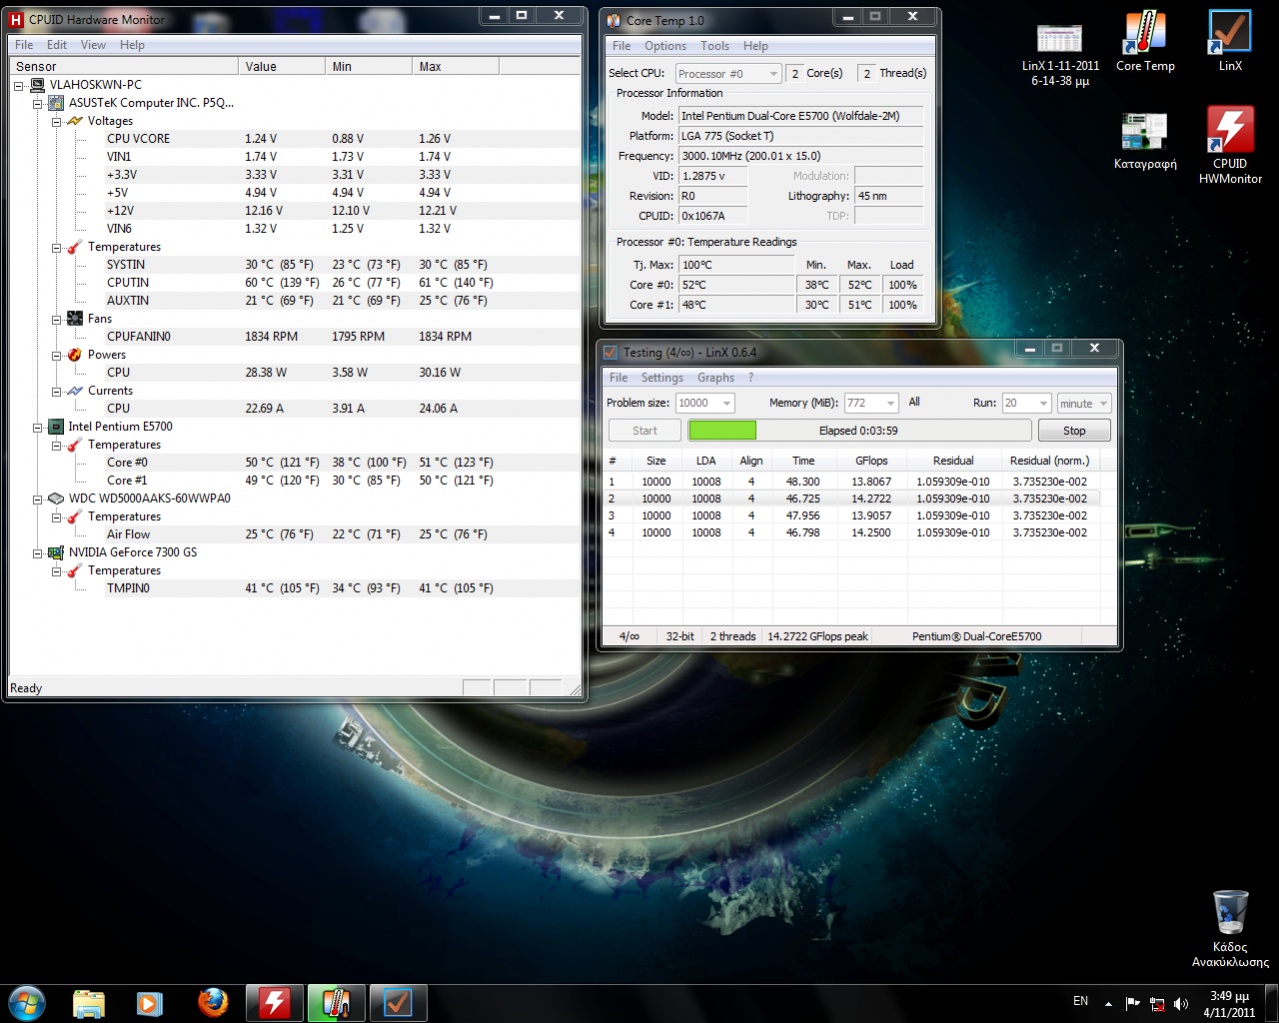
Task: Click the EN language indicator
Action: 1080,1001
